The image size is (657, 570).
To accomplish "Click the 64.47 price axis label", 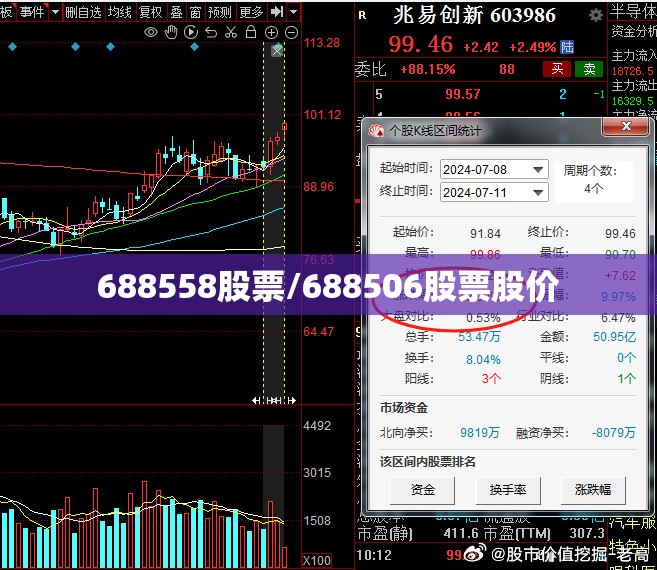I will pos(319,332).
